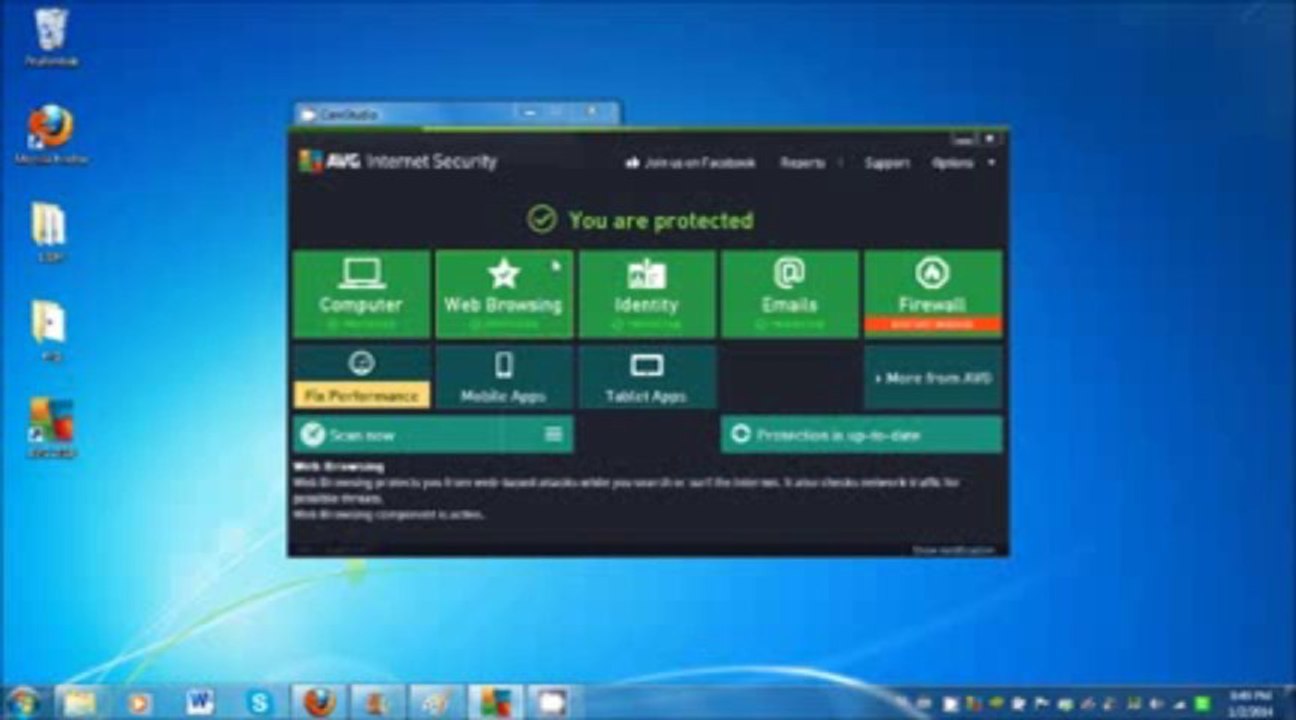
Task: Open the Reports menu item
Action: coord(802,163)
